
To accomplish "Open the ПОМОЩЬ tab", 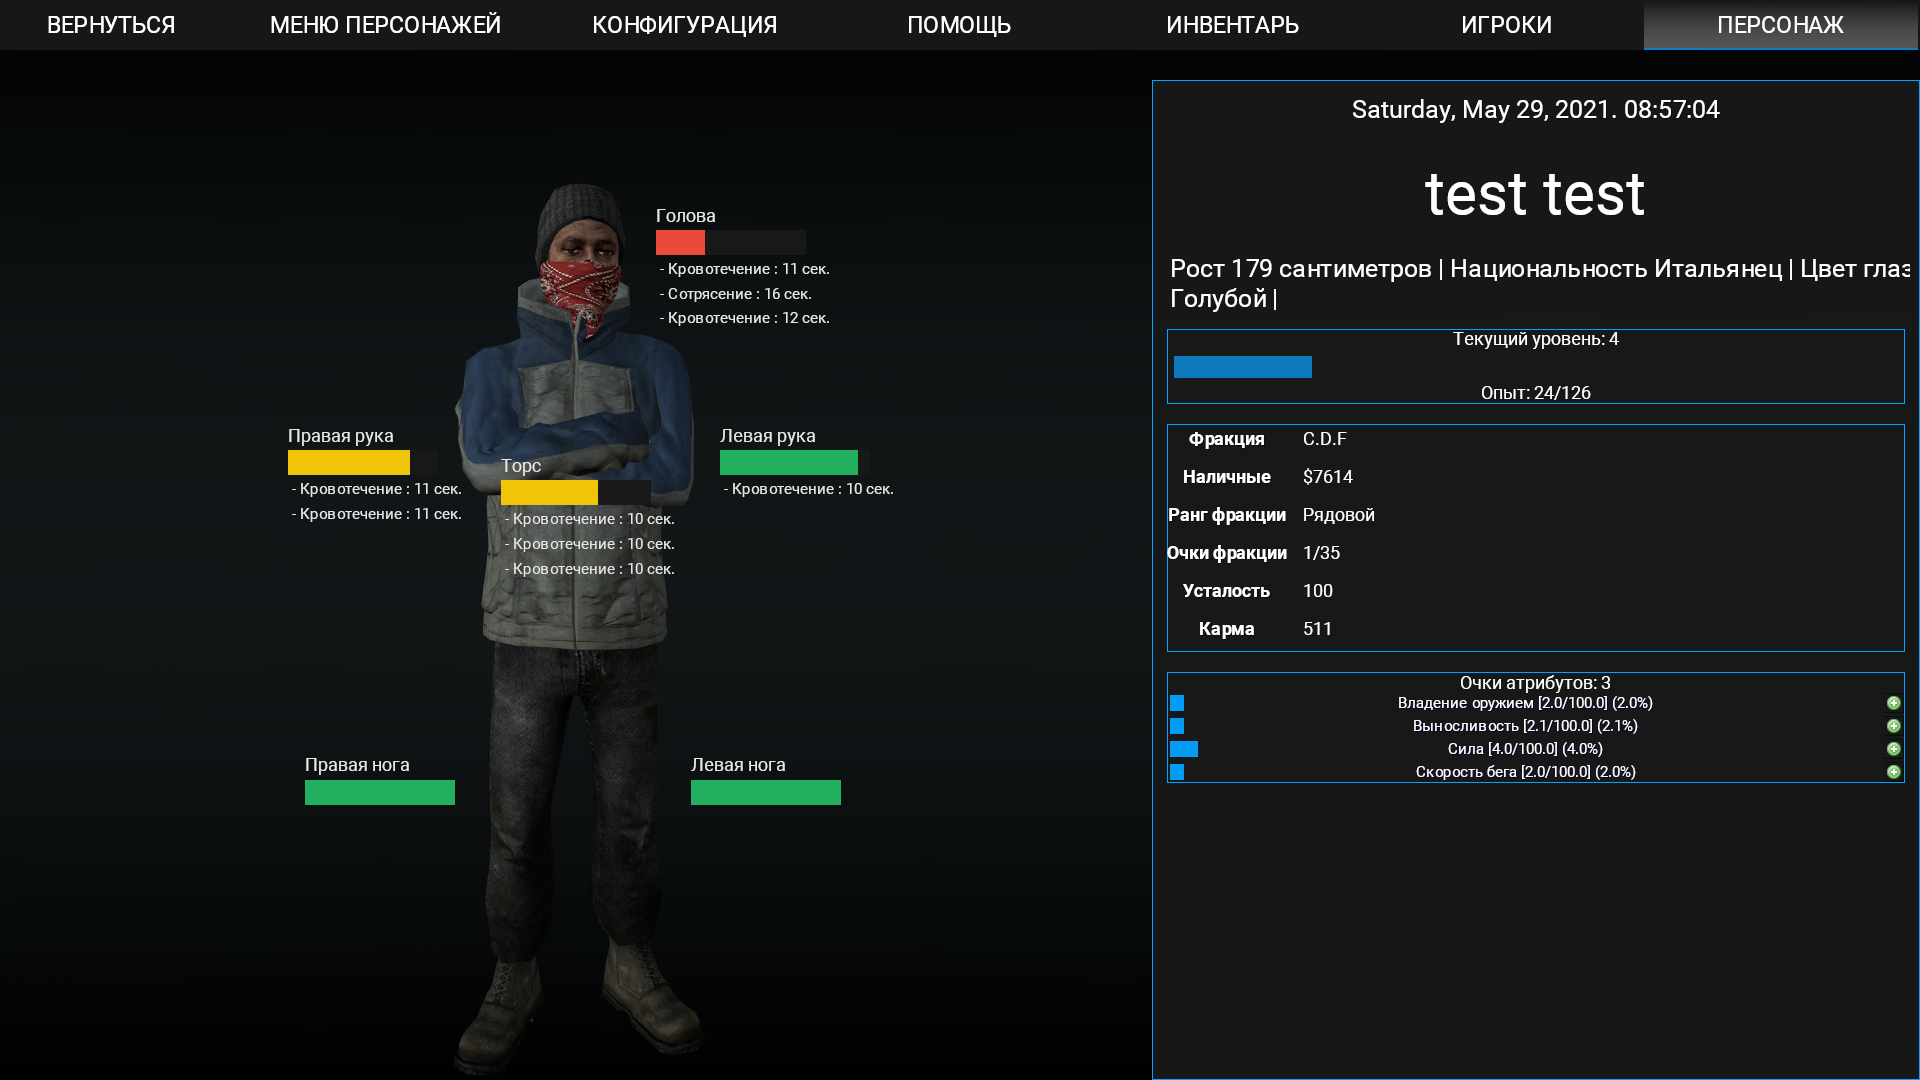I will point(958,25).
